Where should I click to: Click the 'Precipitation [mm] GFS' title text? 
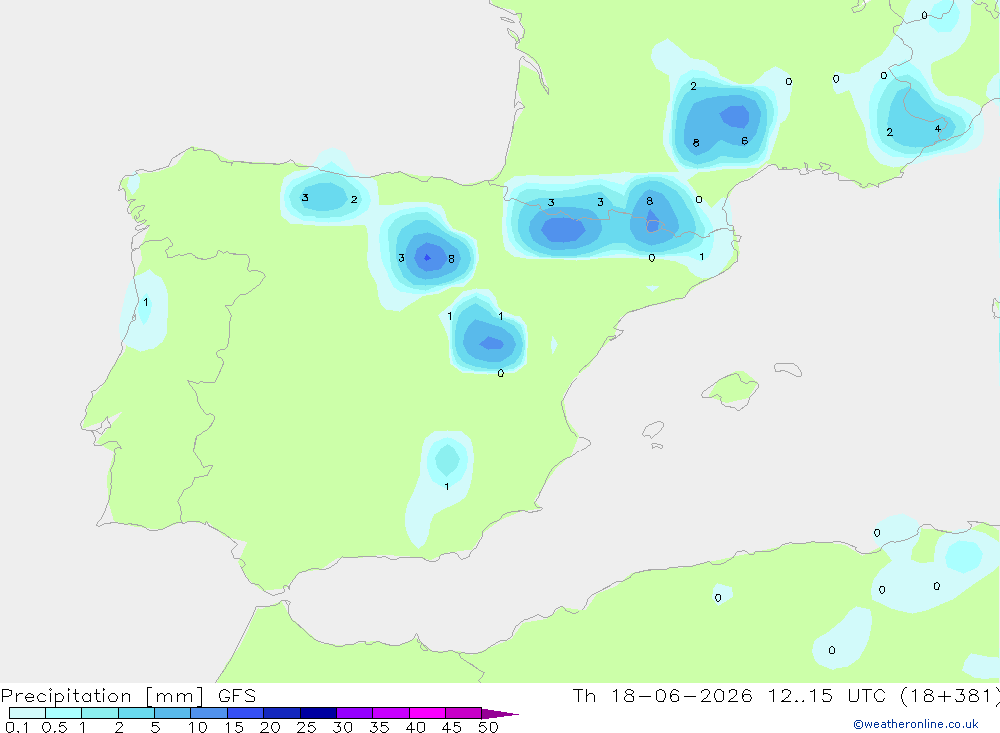pyautogui.click(x=128, y=696)
